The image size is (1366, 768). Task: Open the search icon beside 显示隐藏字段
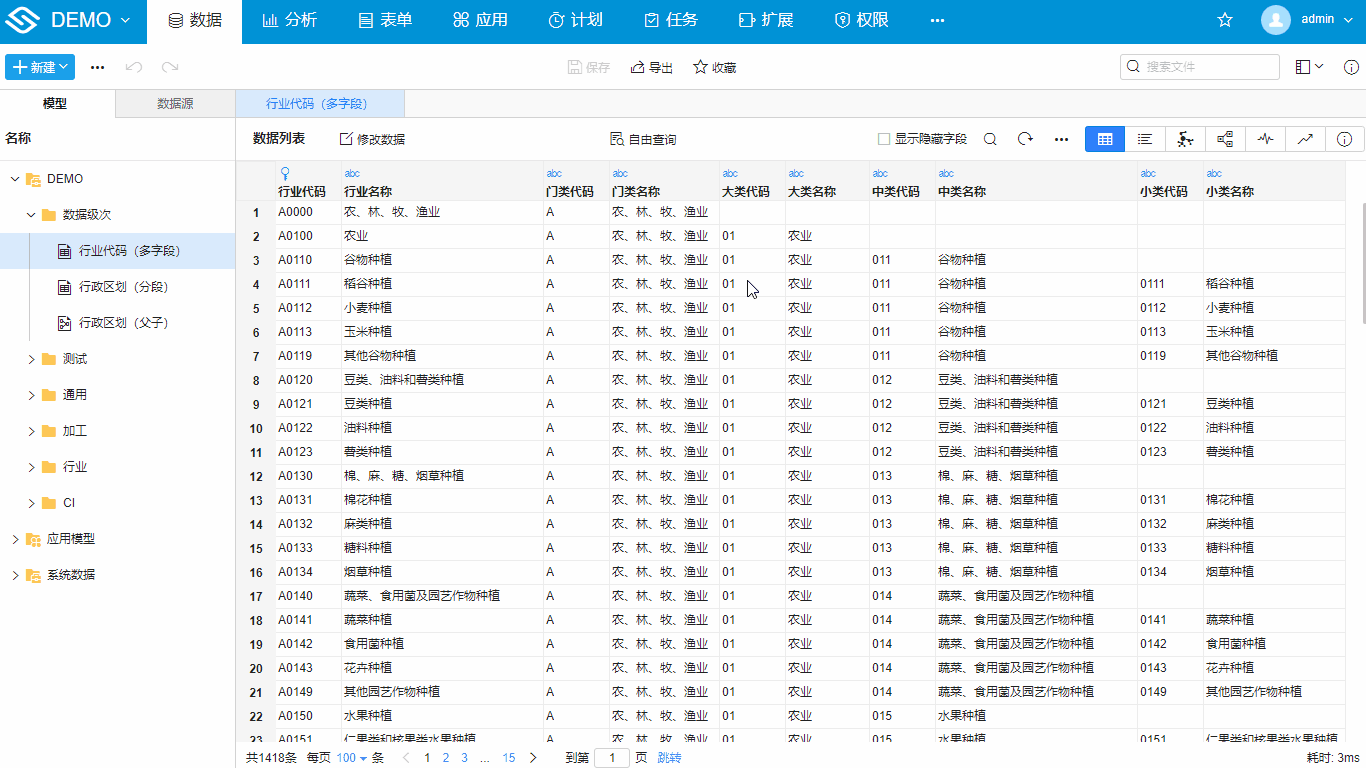click(x=990, y=139)
